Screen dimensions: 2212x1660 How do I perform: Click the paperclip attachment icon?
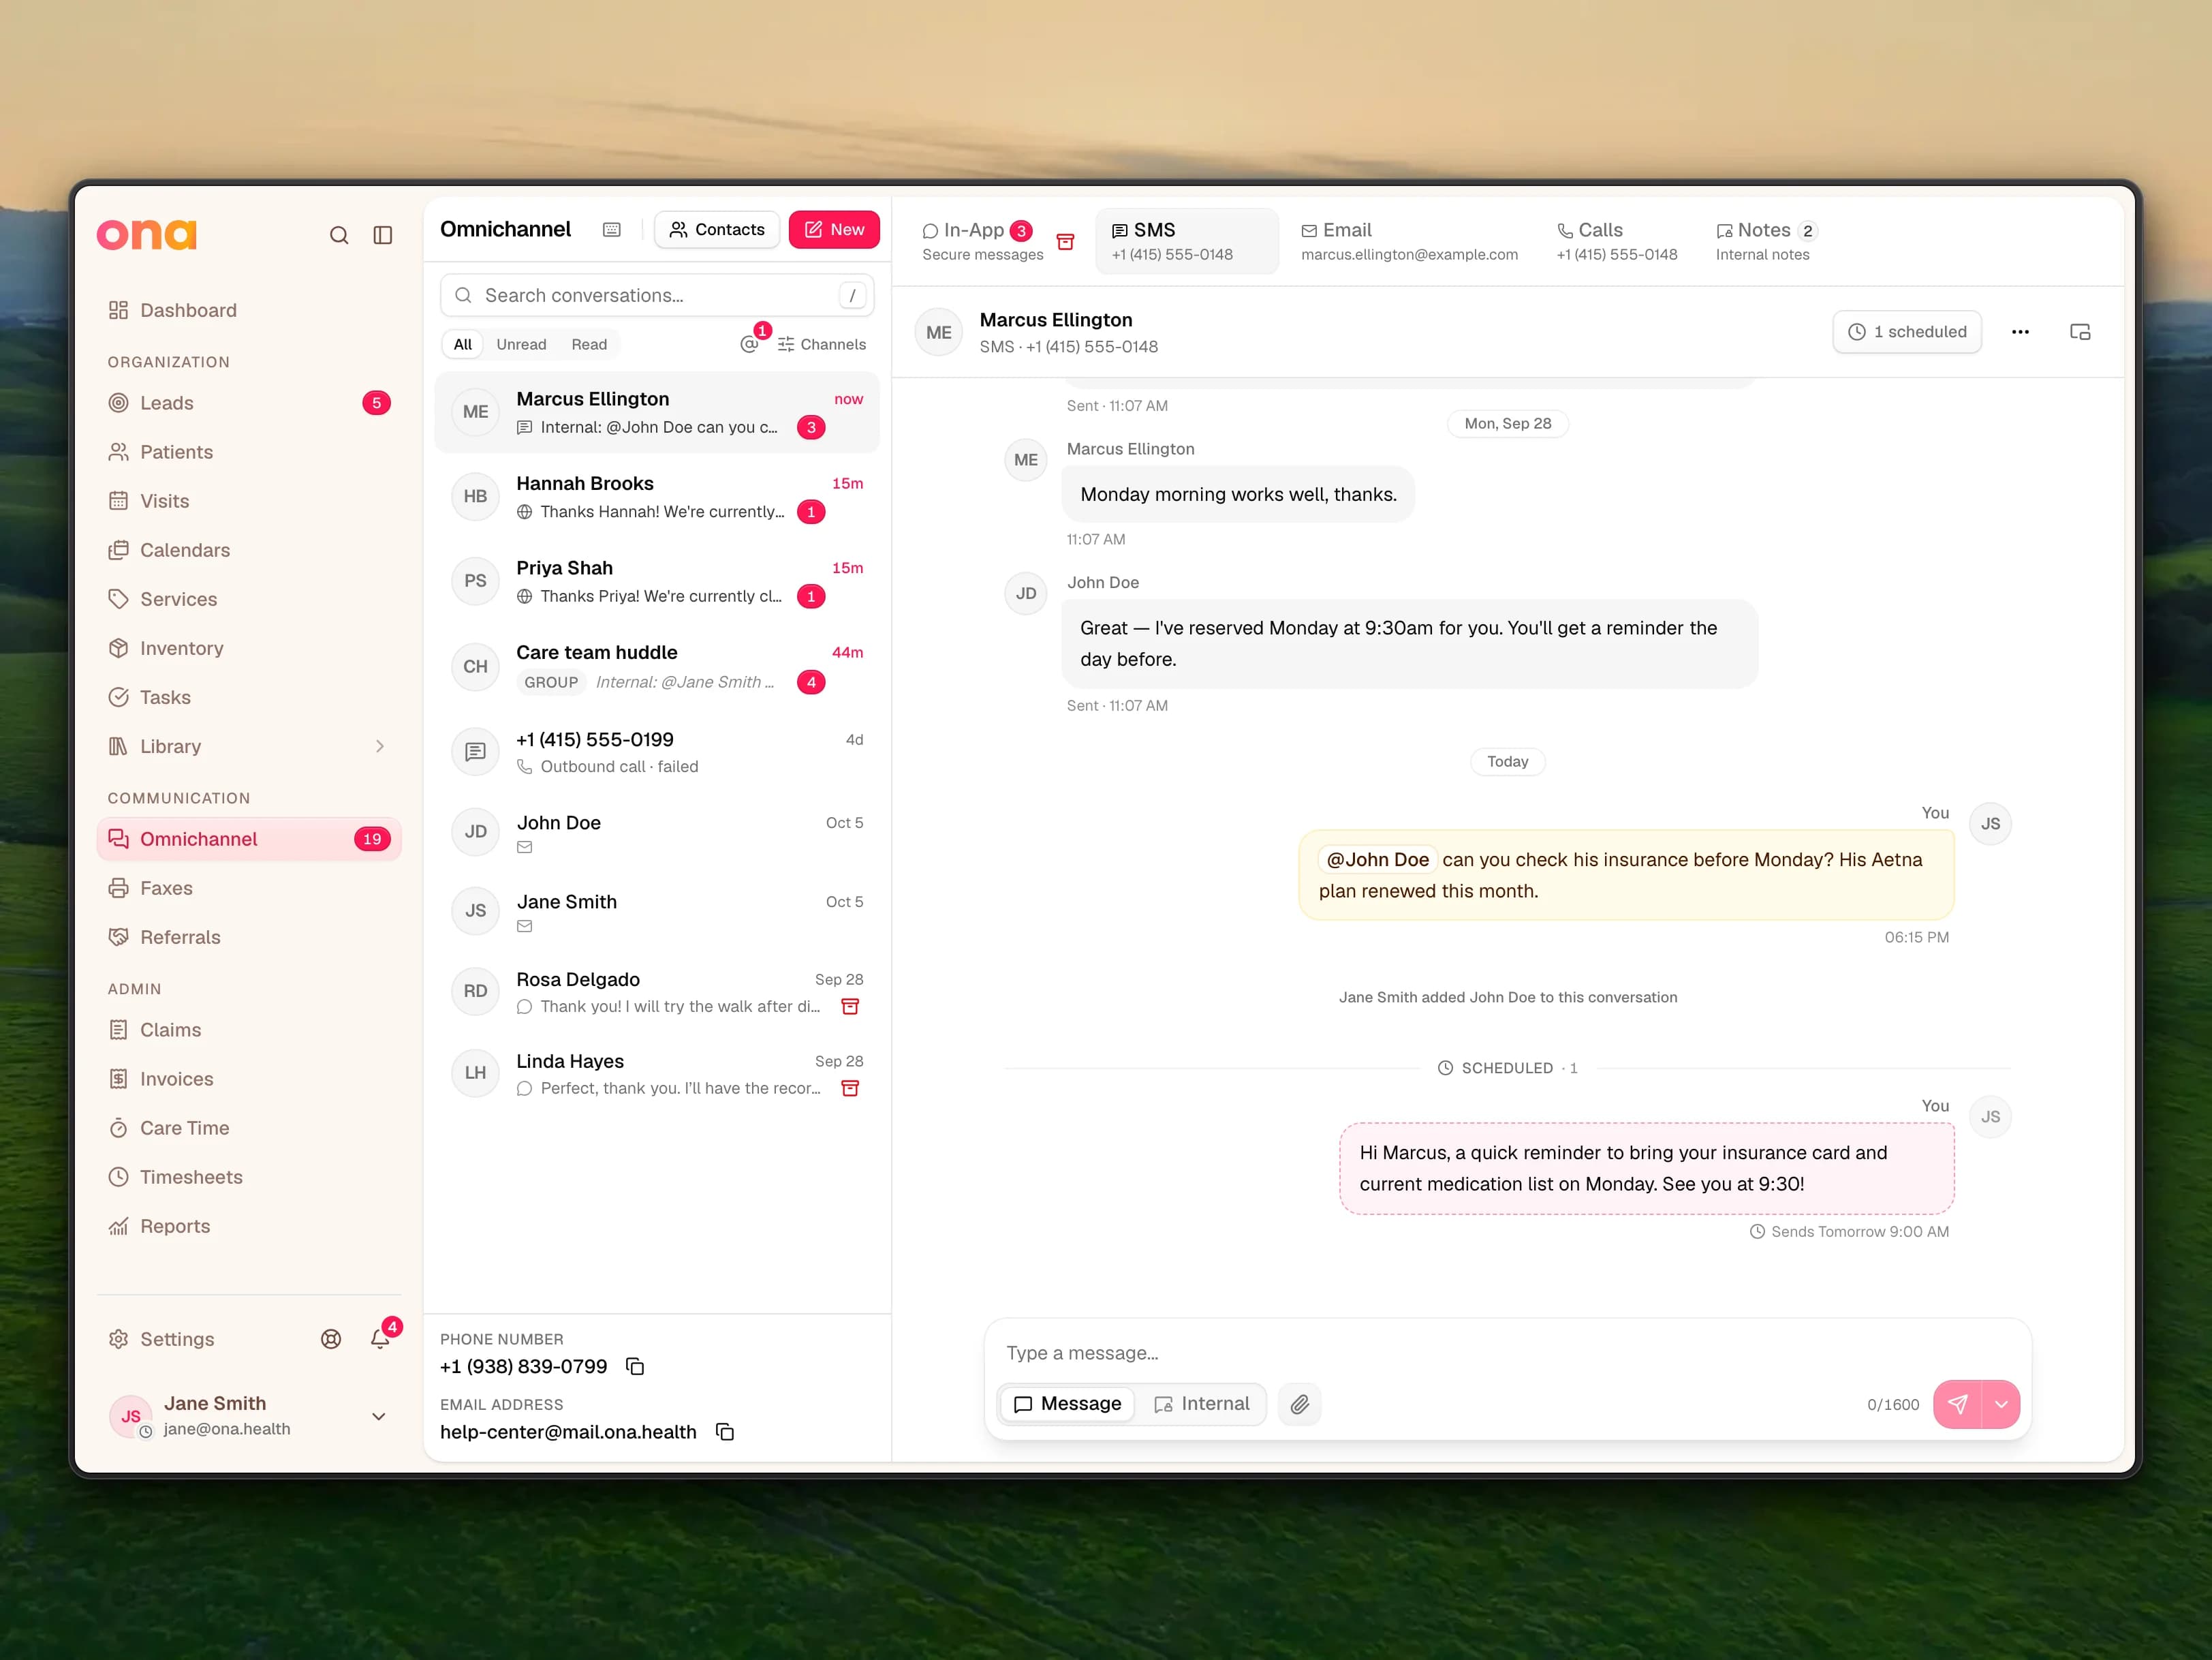pyautogui.click(x=1299, y=1404)
